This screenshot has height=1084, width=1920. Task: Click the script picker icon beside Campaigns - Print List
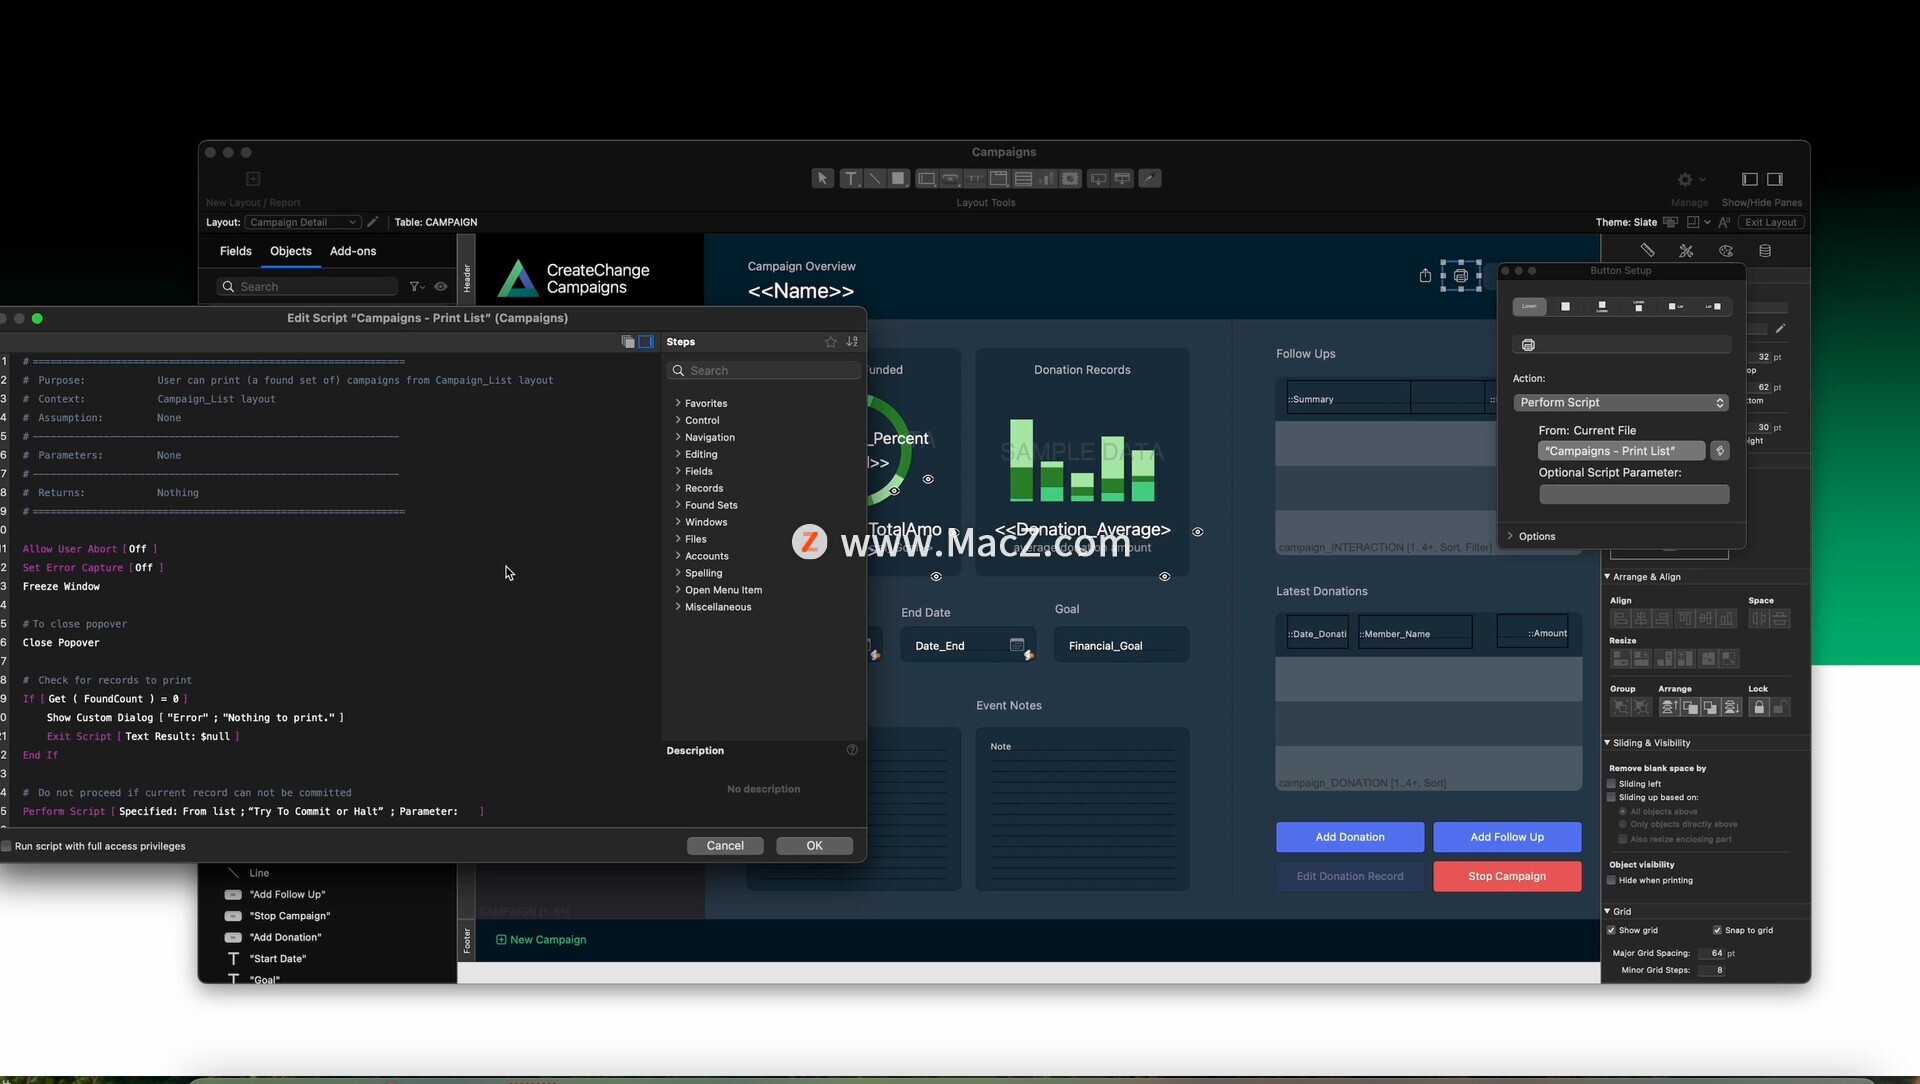1720,451
